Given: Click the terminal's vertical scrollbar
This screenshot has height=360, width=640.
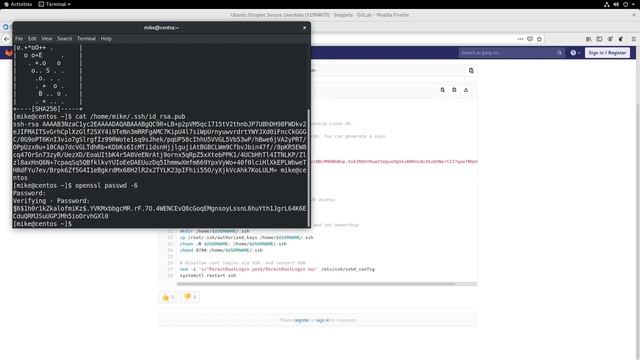Looking at the screenshot, I should (308, 167).
